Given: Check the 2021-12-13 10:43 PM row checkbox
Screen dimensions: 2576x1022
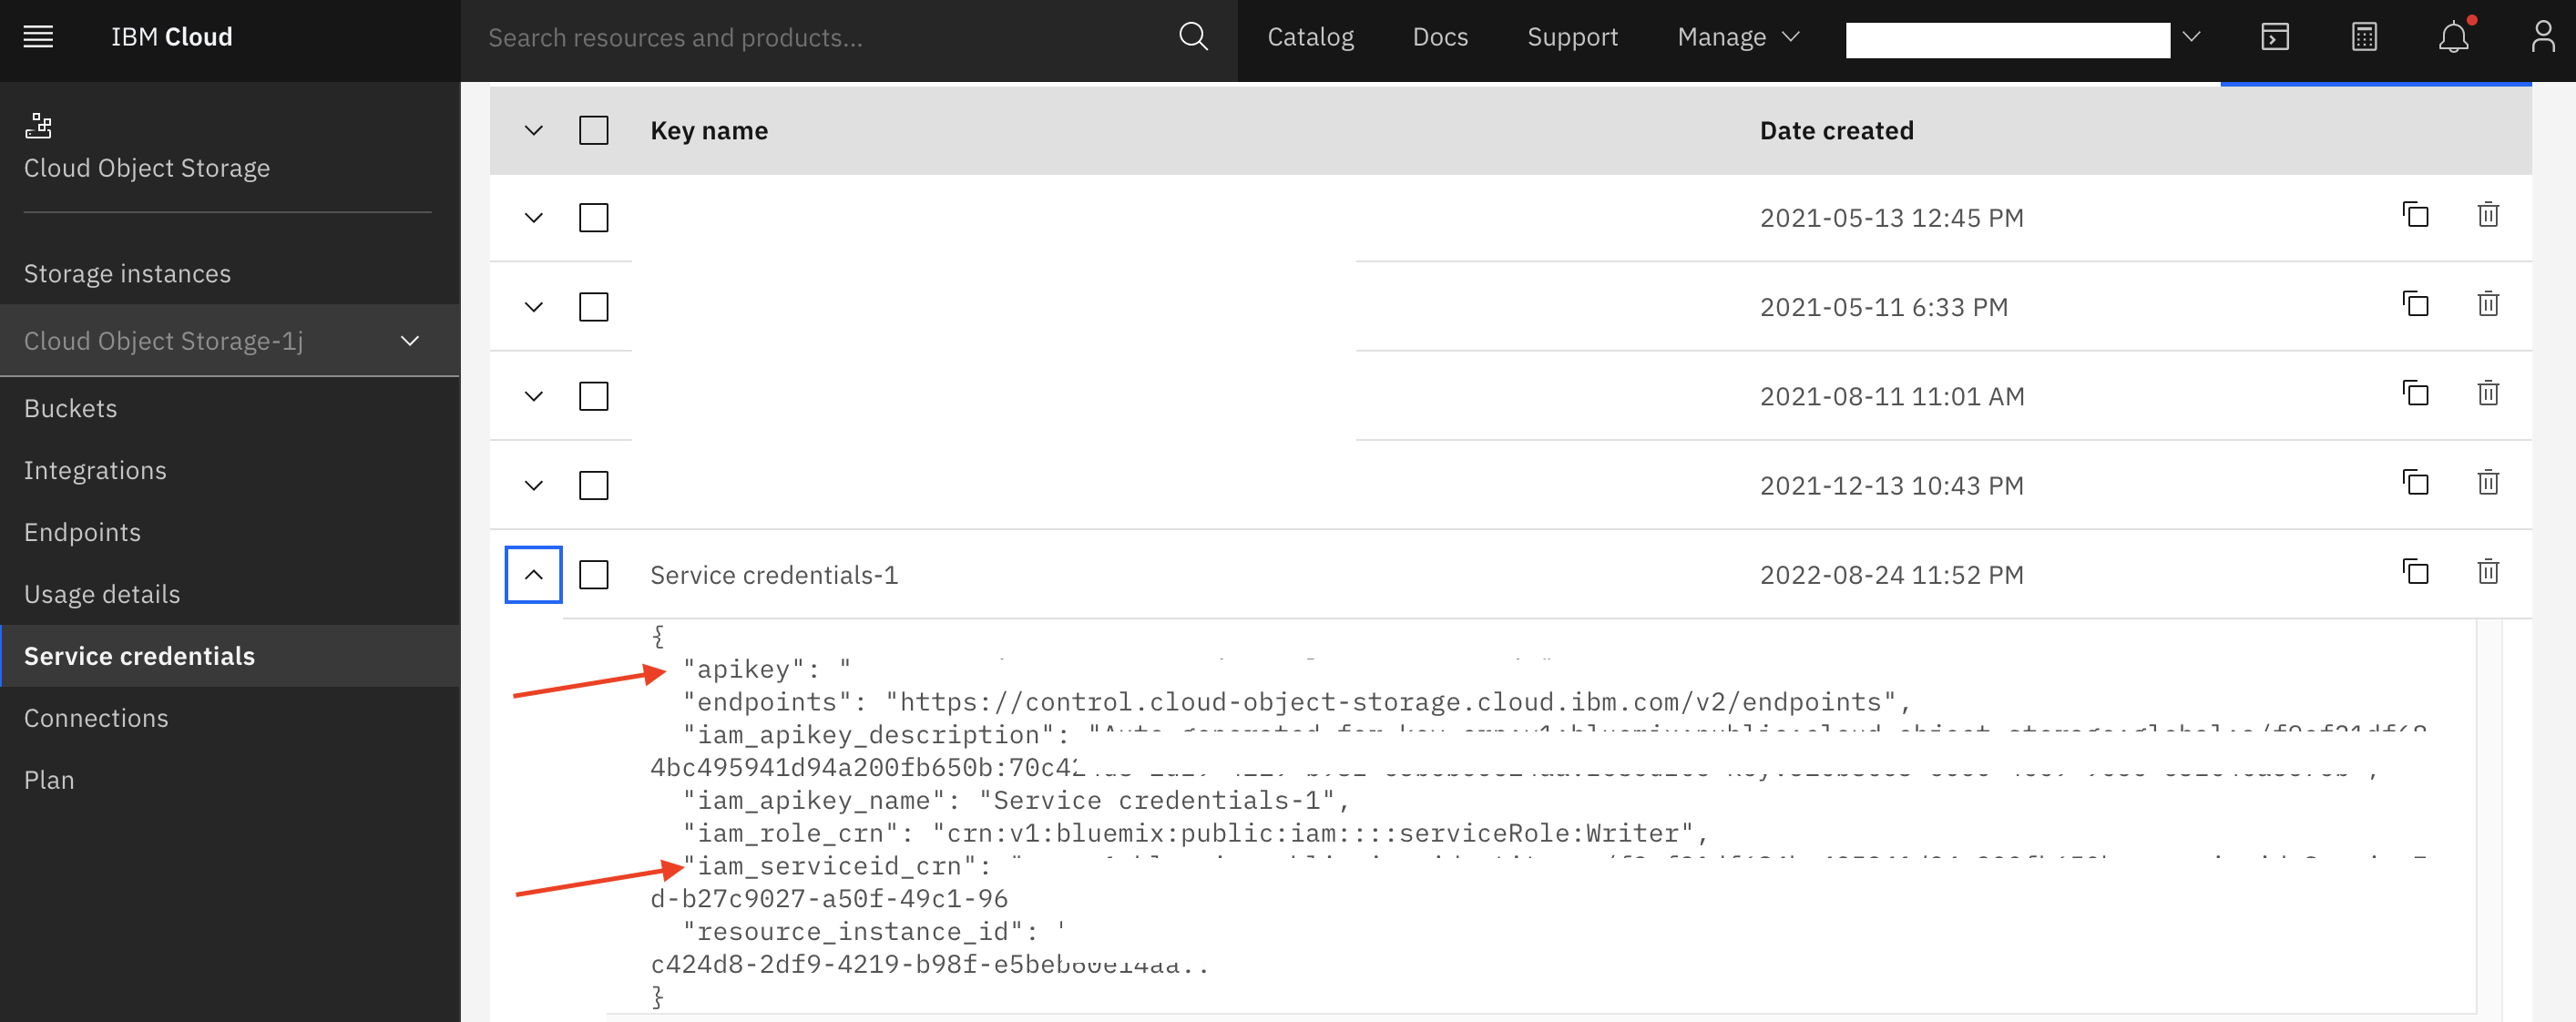Looking at the screenshot, I should (x=593, y=486).
